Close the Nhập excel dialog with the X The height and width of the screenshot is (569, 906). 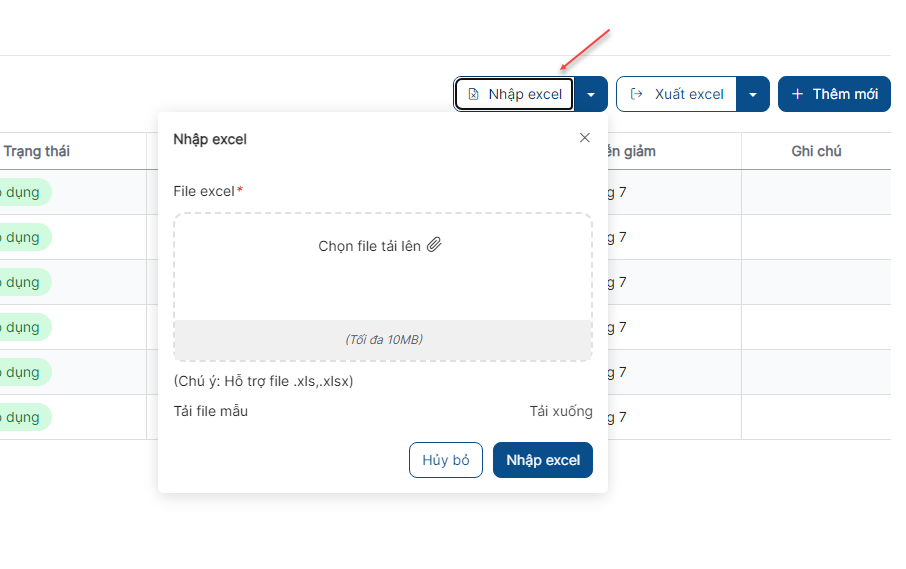click(x=585, y=137)
